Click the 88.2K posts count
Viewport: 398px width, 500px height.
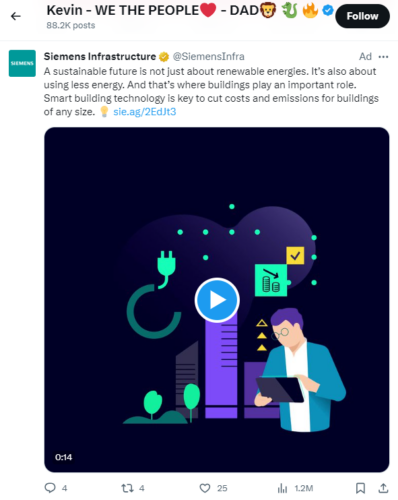pos(71,25)
